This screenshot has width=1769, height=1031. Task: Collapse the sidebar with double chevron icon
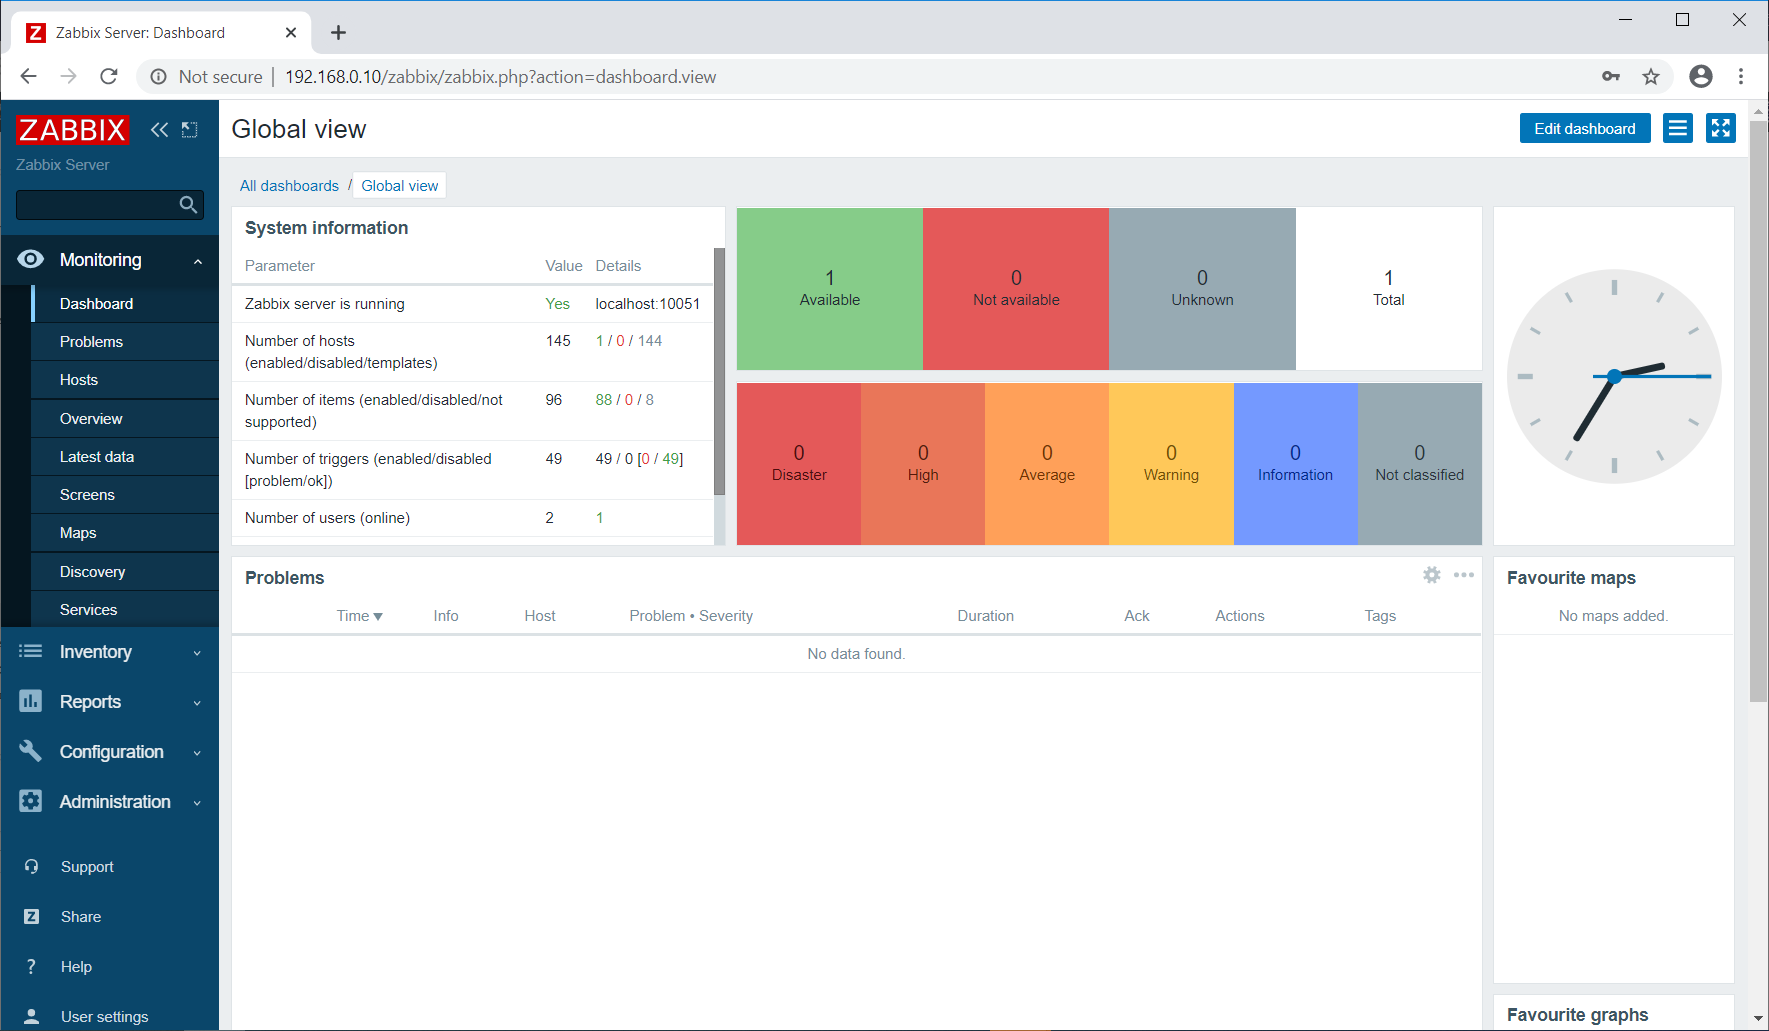pos(159,130)
